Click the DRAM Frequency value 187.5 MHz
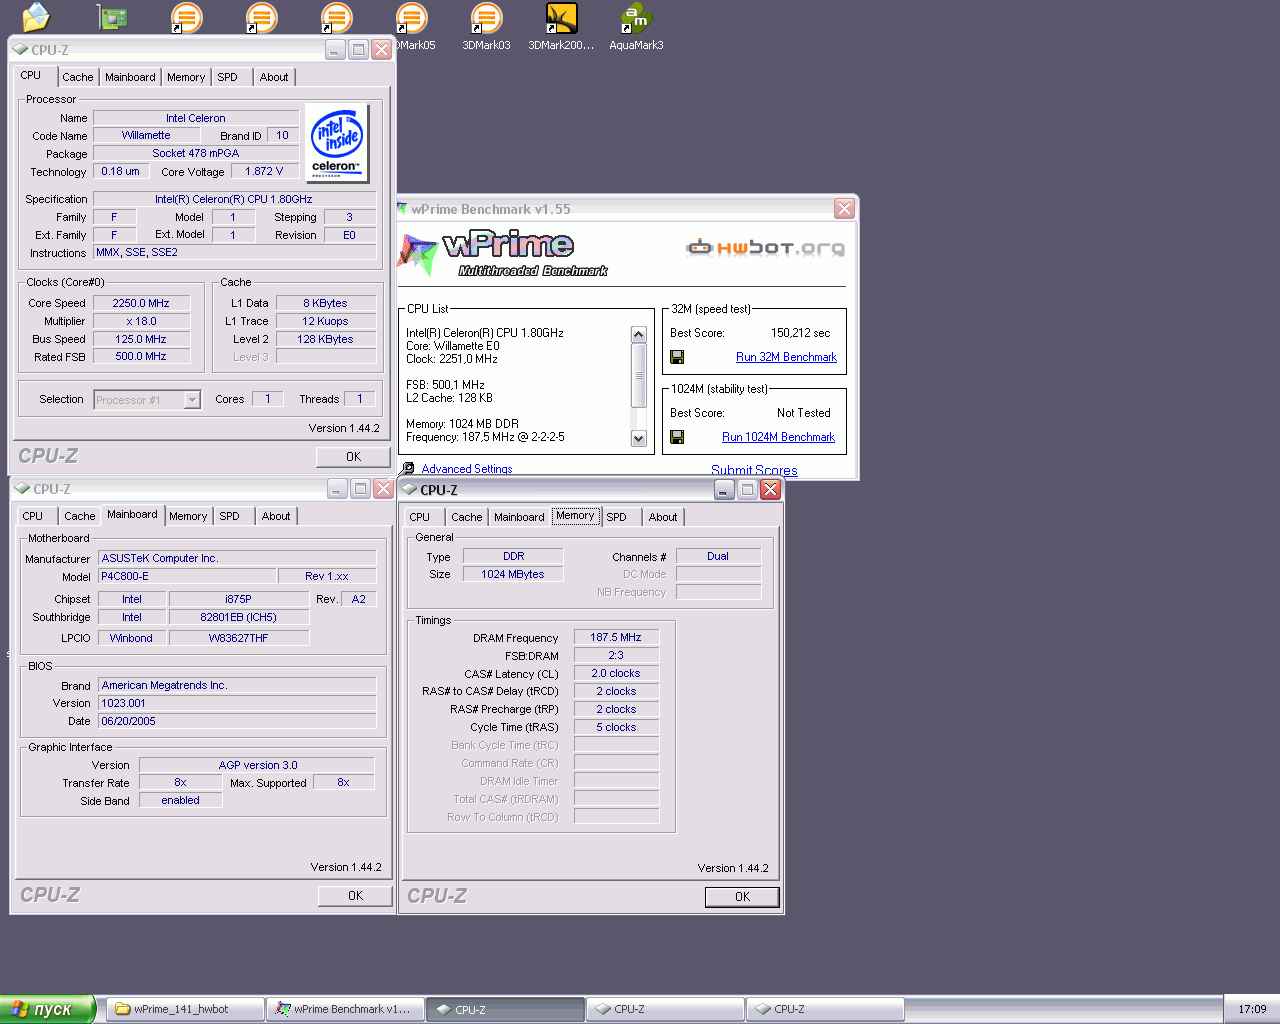Screen dimensions: 1280x1024 pyautogui.click(x=616, y=637)
